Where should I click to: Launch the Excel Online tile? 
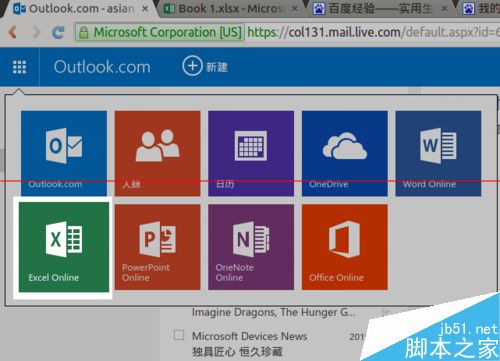[x=64, y=247]
